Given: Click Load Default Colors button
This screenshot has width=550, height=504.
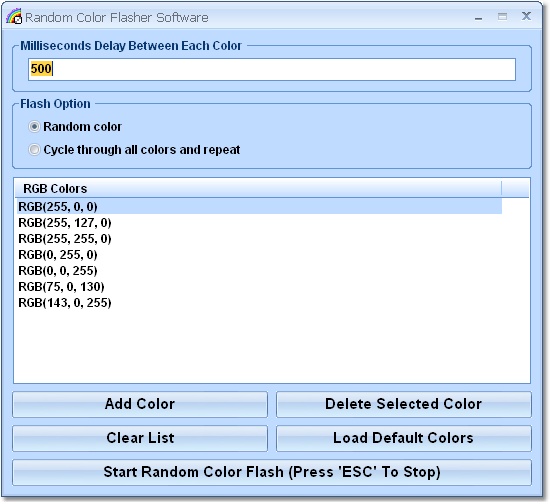Looking at the screenshot, I should (404, 438).
